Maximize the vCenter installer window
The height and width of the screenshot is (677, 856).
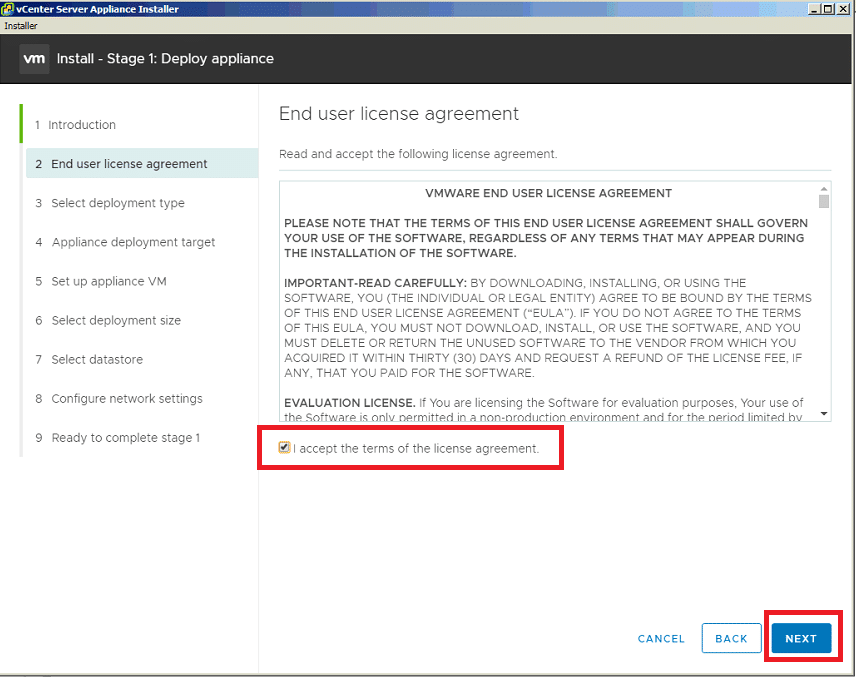[828, 9]
